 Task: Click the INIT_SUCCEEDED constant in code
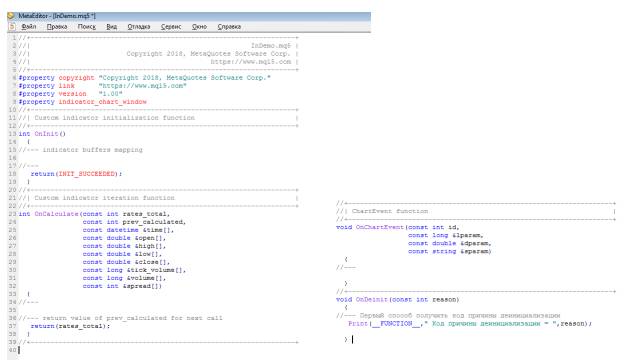(x=87, y=174)
